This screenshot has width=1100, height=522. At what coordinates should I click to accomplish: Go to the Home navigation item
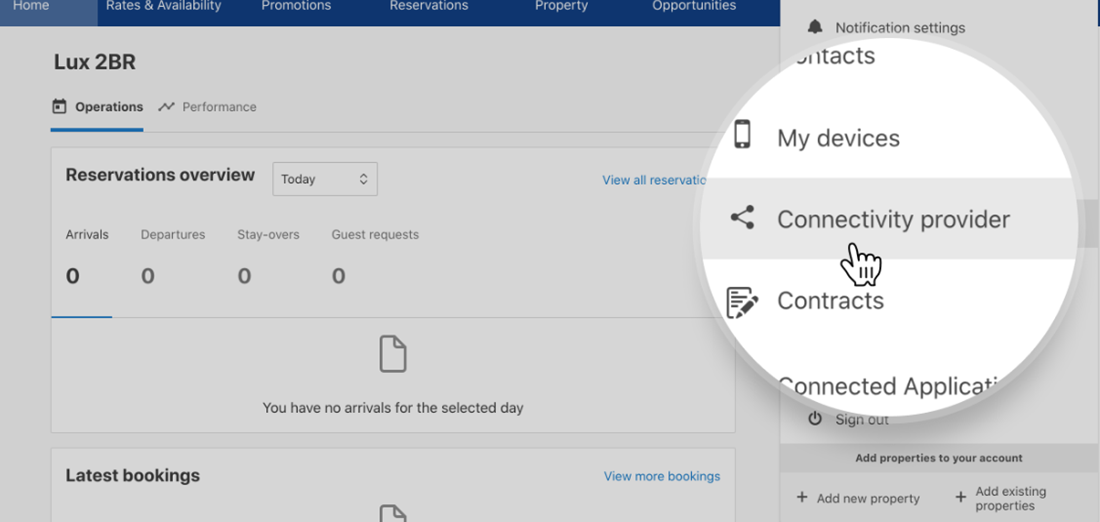[x=31, y=6]
